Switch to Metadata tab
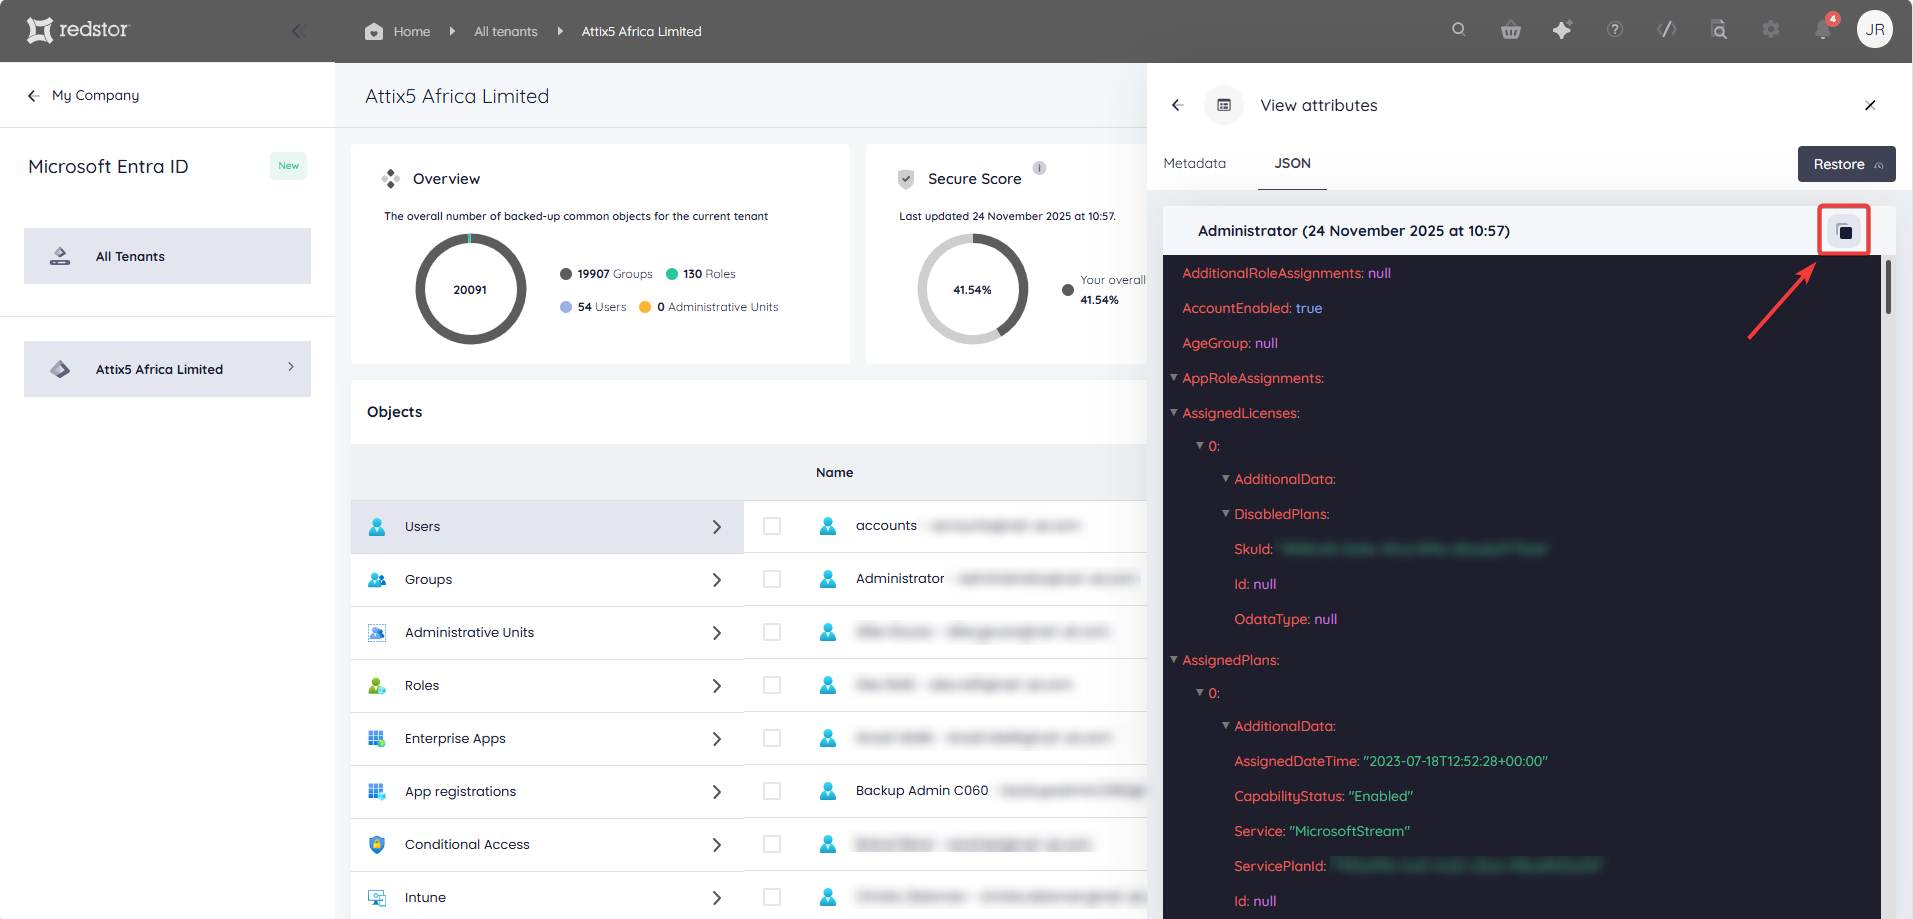 (1194, 163)
